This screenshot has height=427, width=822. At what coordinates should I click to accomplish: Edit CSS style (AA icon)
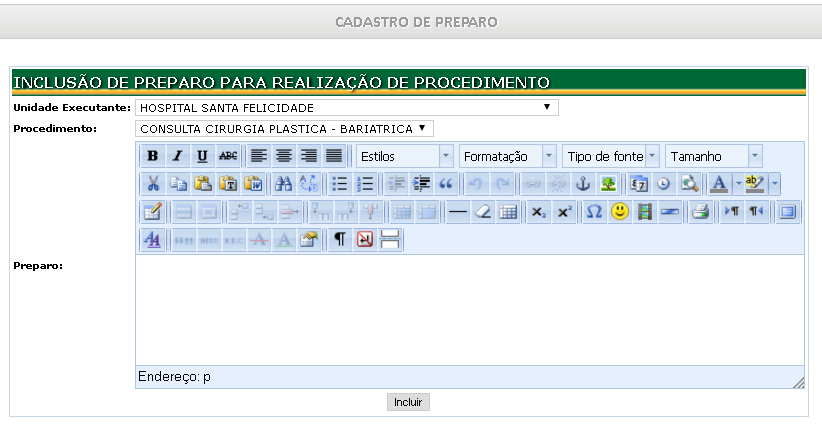[x=153, y=240]
